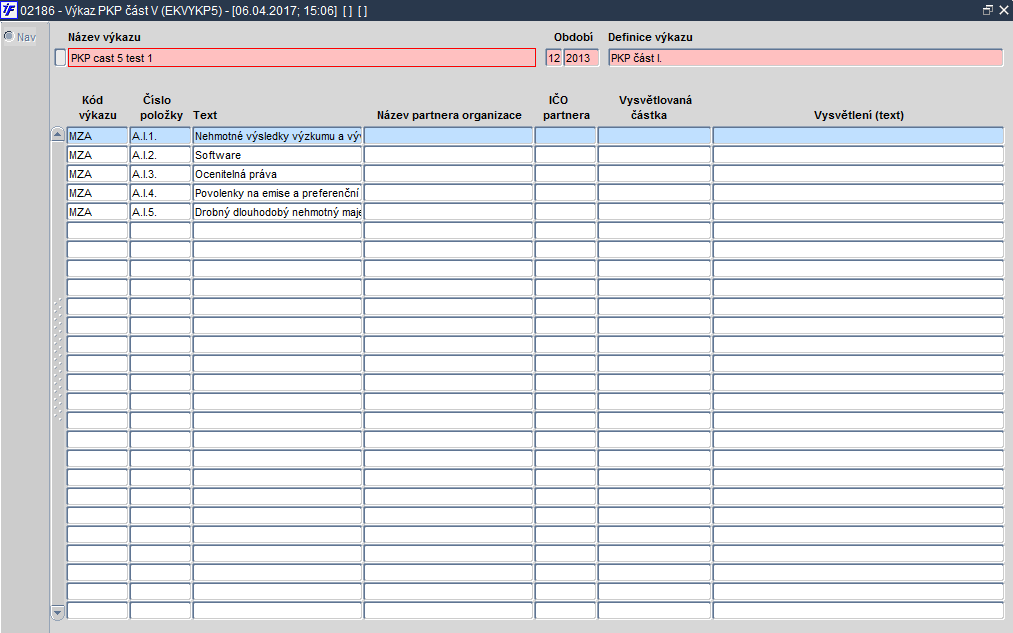Click the application icon in title bar
The width and height of the screenshot is (1013, 633).
pos(9,10)
